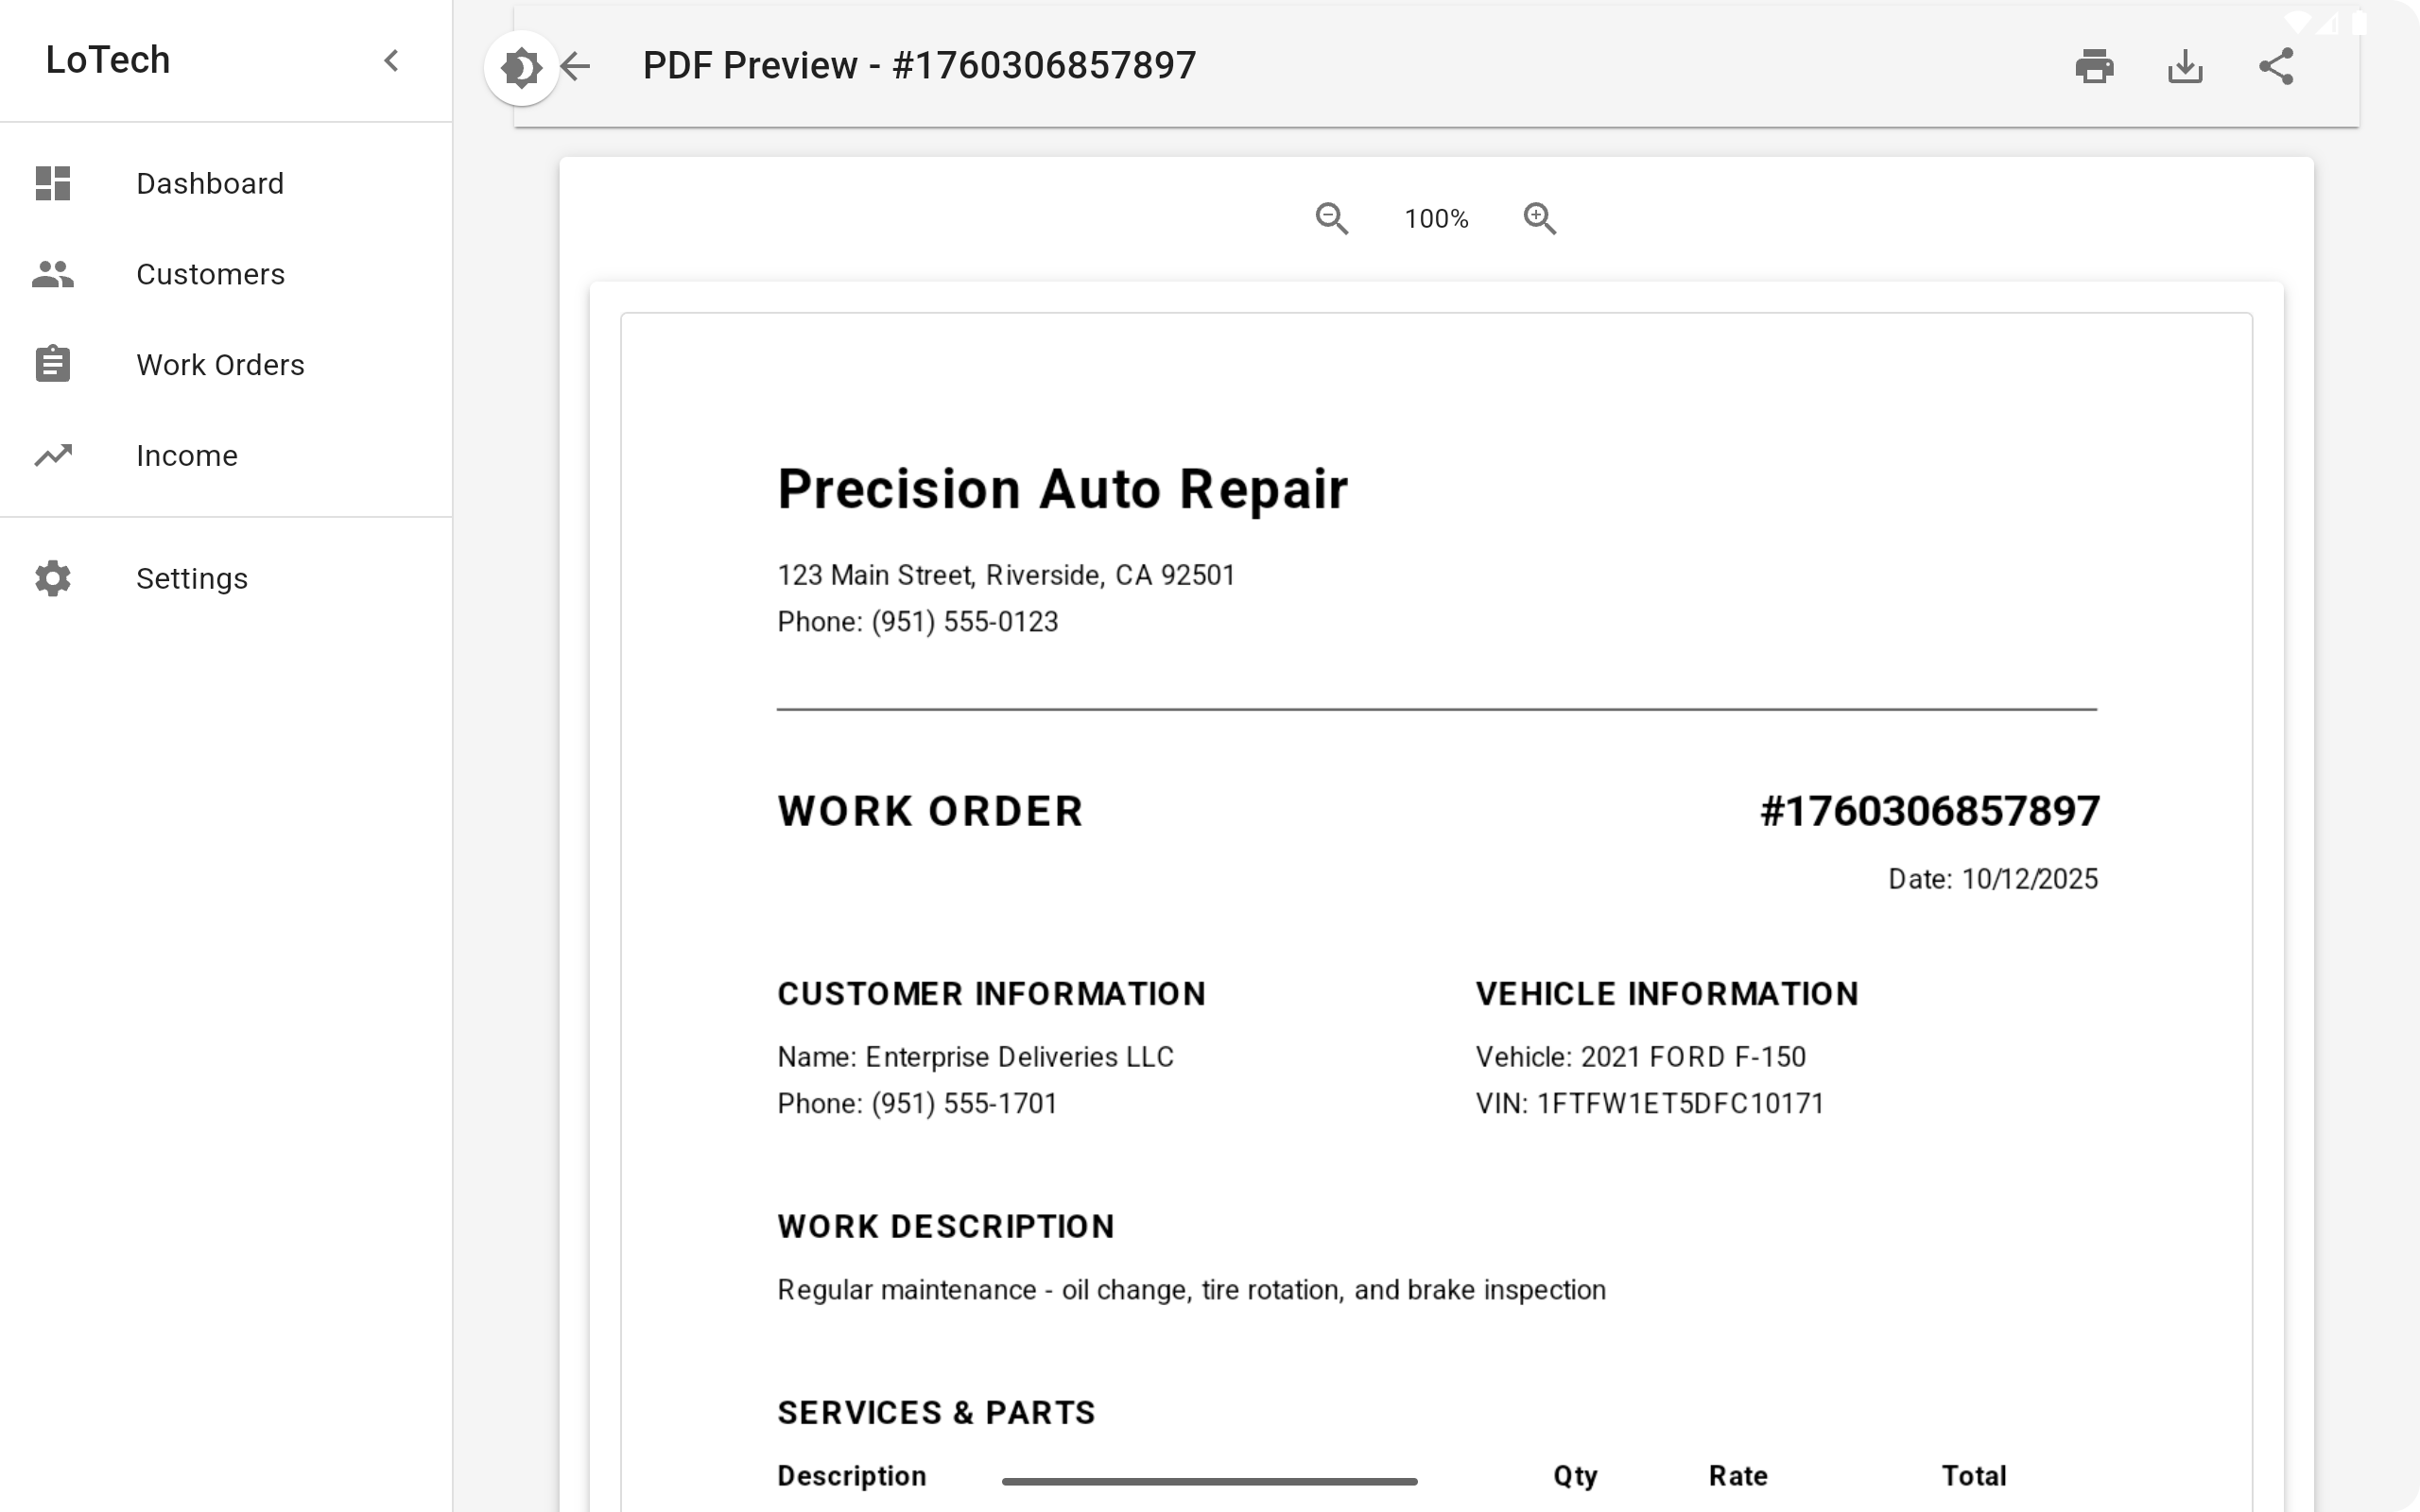Navigate to Customers section
Viewport: 2420px width, 1512px height.
(210, 274)
